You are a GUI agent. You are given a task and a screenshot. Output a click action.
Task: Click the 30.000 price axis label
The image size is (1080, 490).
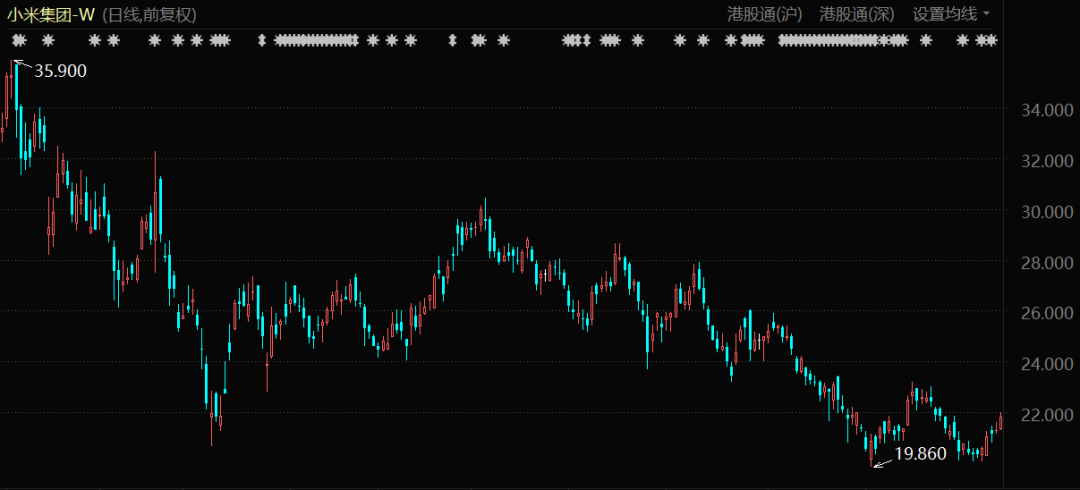(1041, 211)
